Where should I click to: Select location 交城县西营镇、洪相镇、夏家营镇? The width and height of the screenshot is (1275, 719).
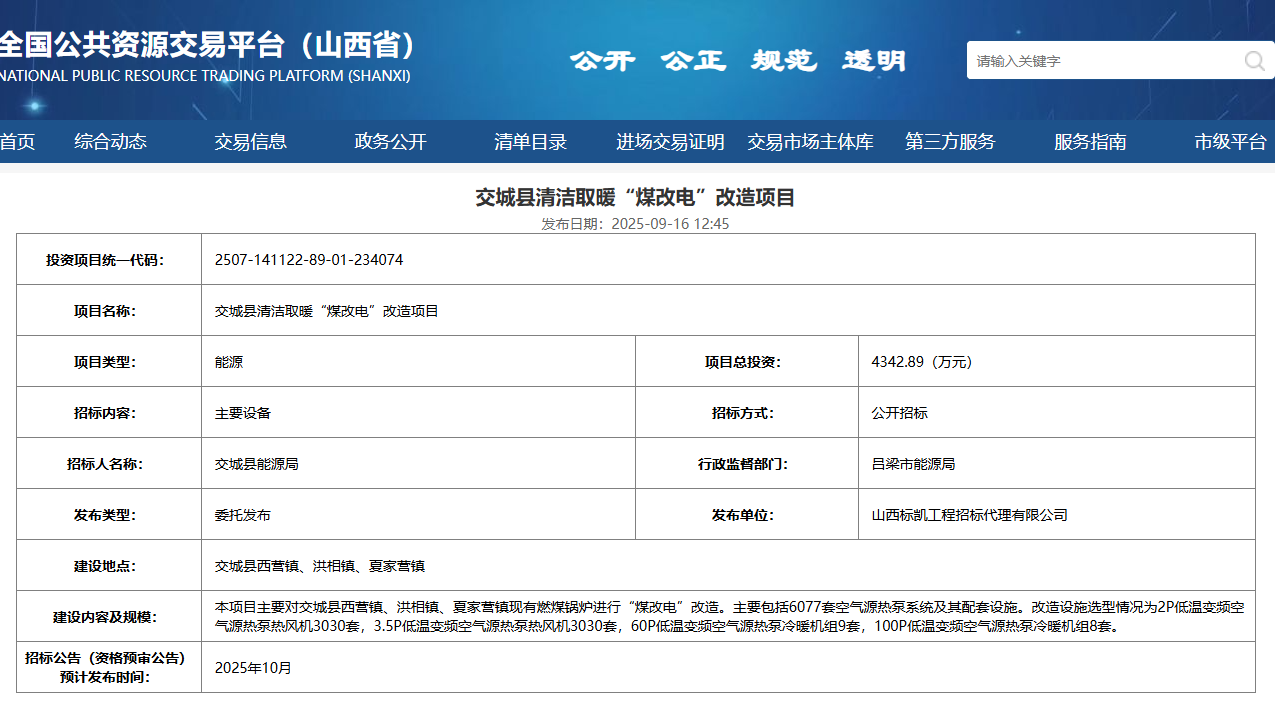320,566
